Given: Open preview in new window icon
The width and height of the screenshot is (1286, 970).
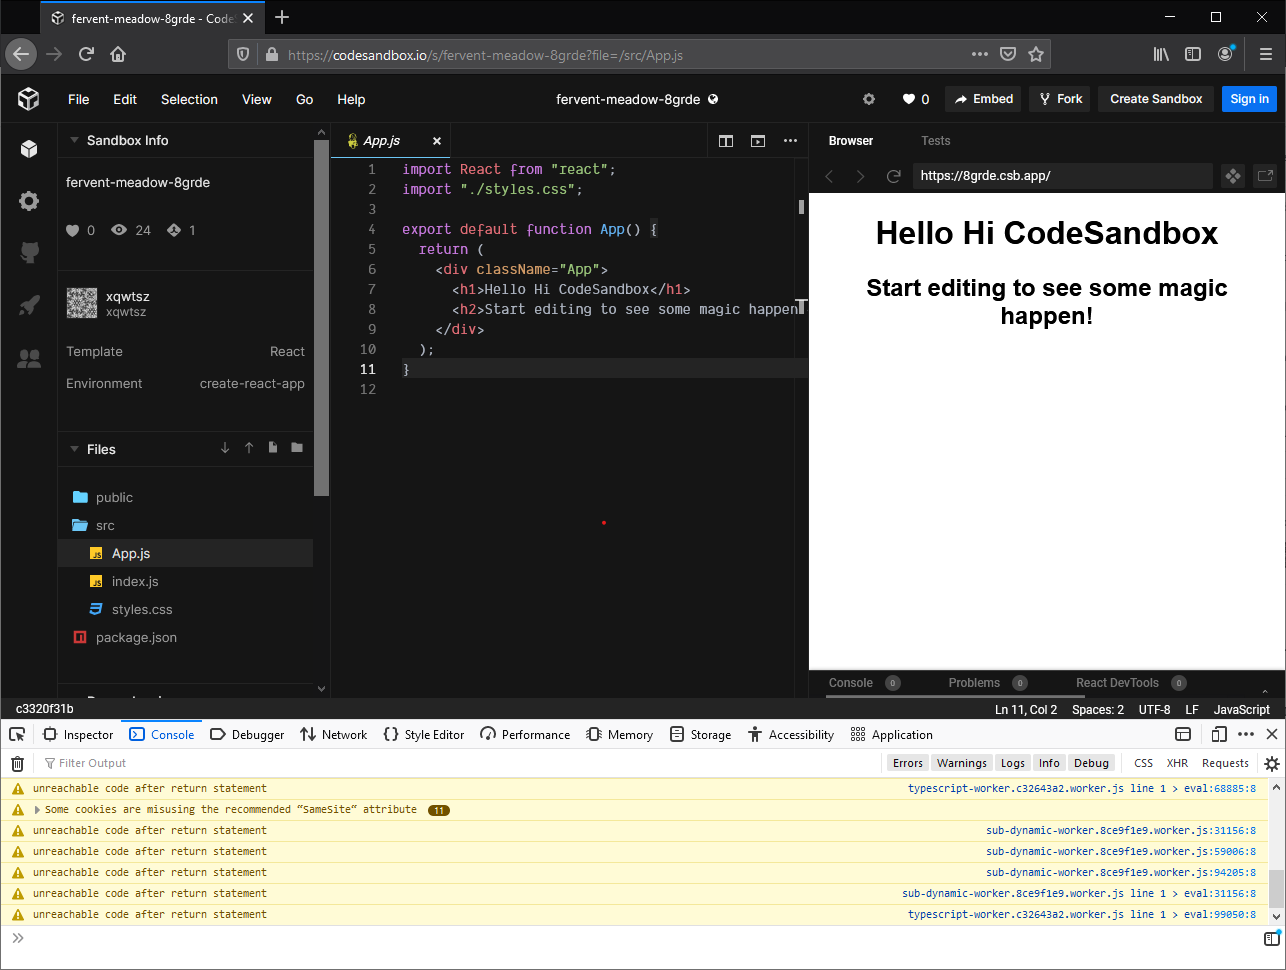Looking at the screenshot, I should tap(1265, 176).
